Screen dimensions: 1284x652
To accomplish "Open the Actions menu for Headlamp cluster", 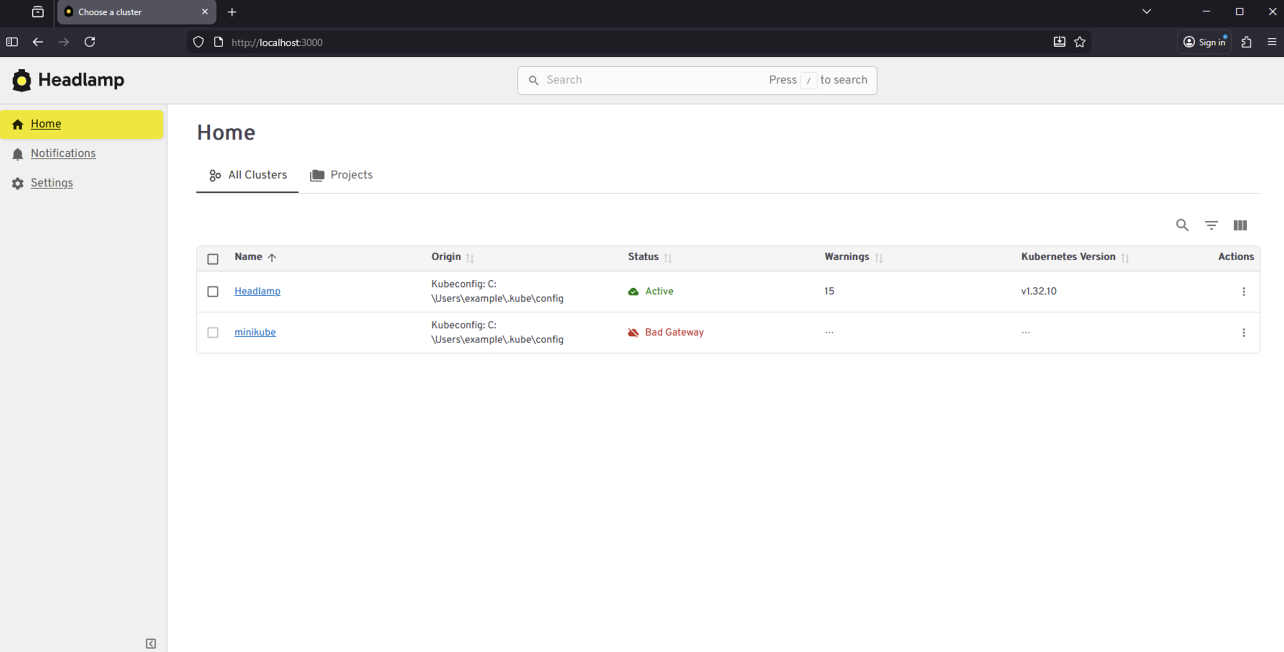I will coord(1243,291).
